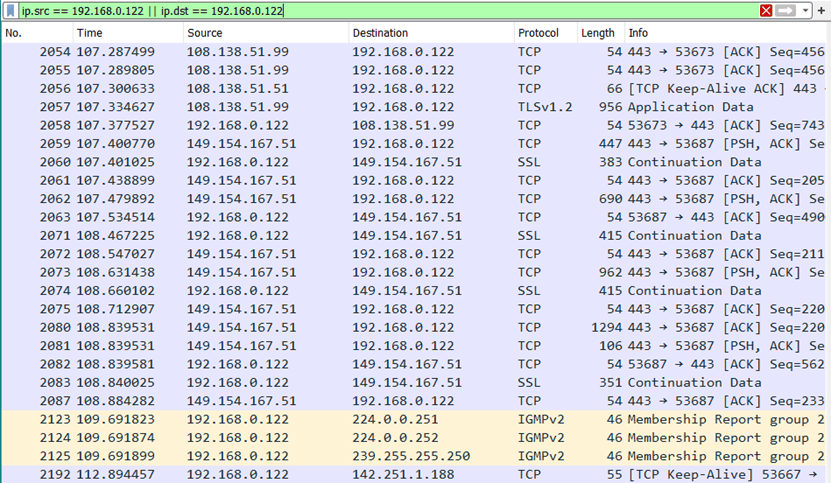Select packet 2059 with length 447
Viewport: 831px width, 483px height.
tap(416, 144)
